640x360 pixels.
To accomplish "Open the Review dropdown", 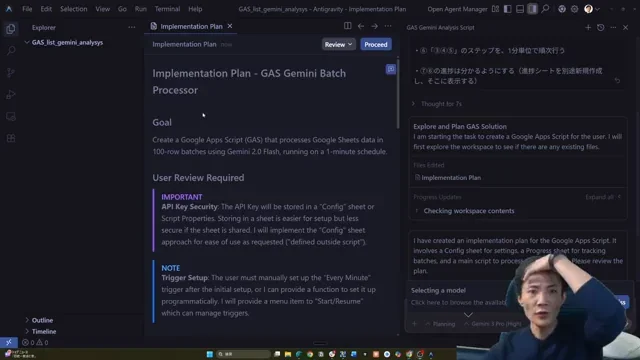I will (x=338, y=44).
